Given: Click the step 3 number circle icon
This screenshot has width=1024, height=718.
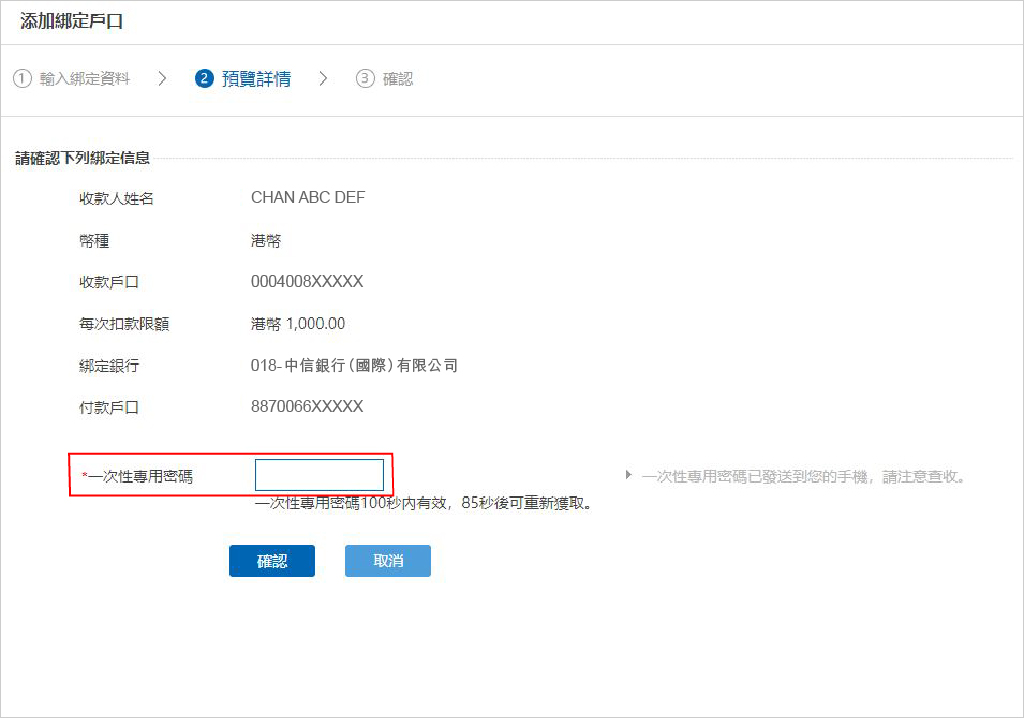Looking at the screenshot, I should point(364,79).
